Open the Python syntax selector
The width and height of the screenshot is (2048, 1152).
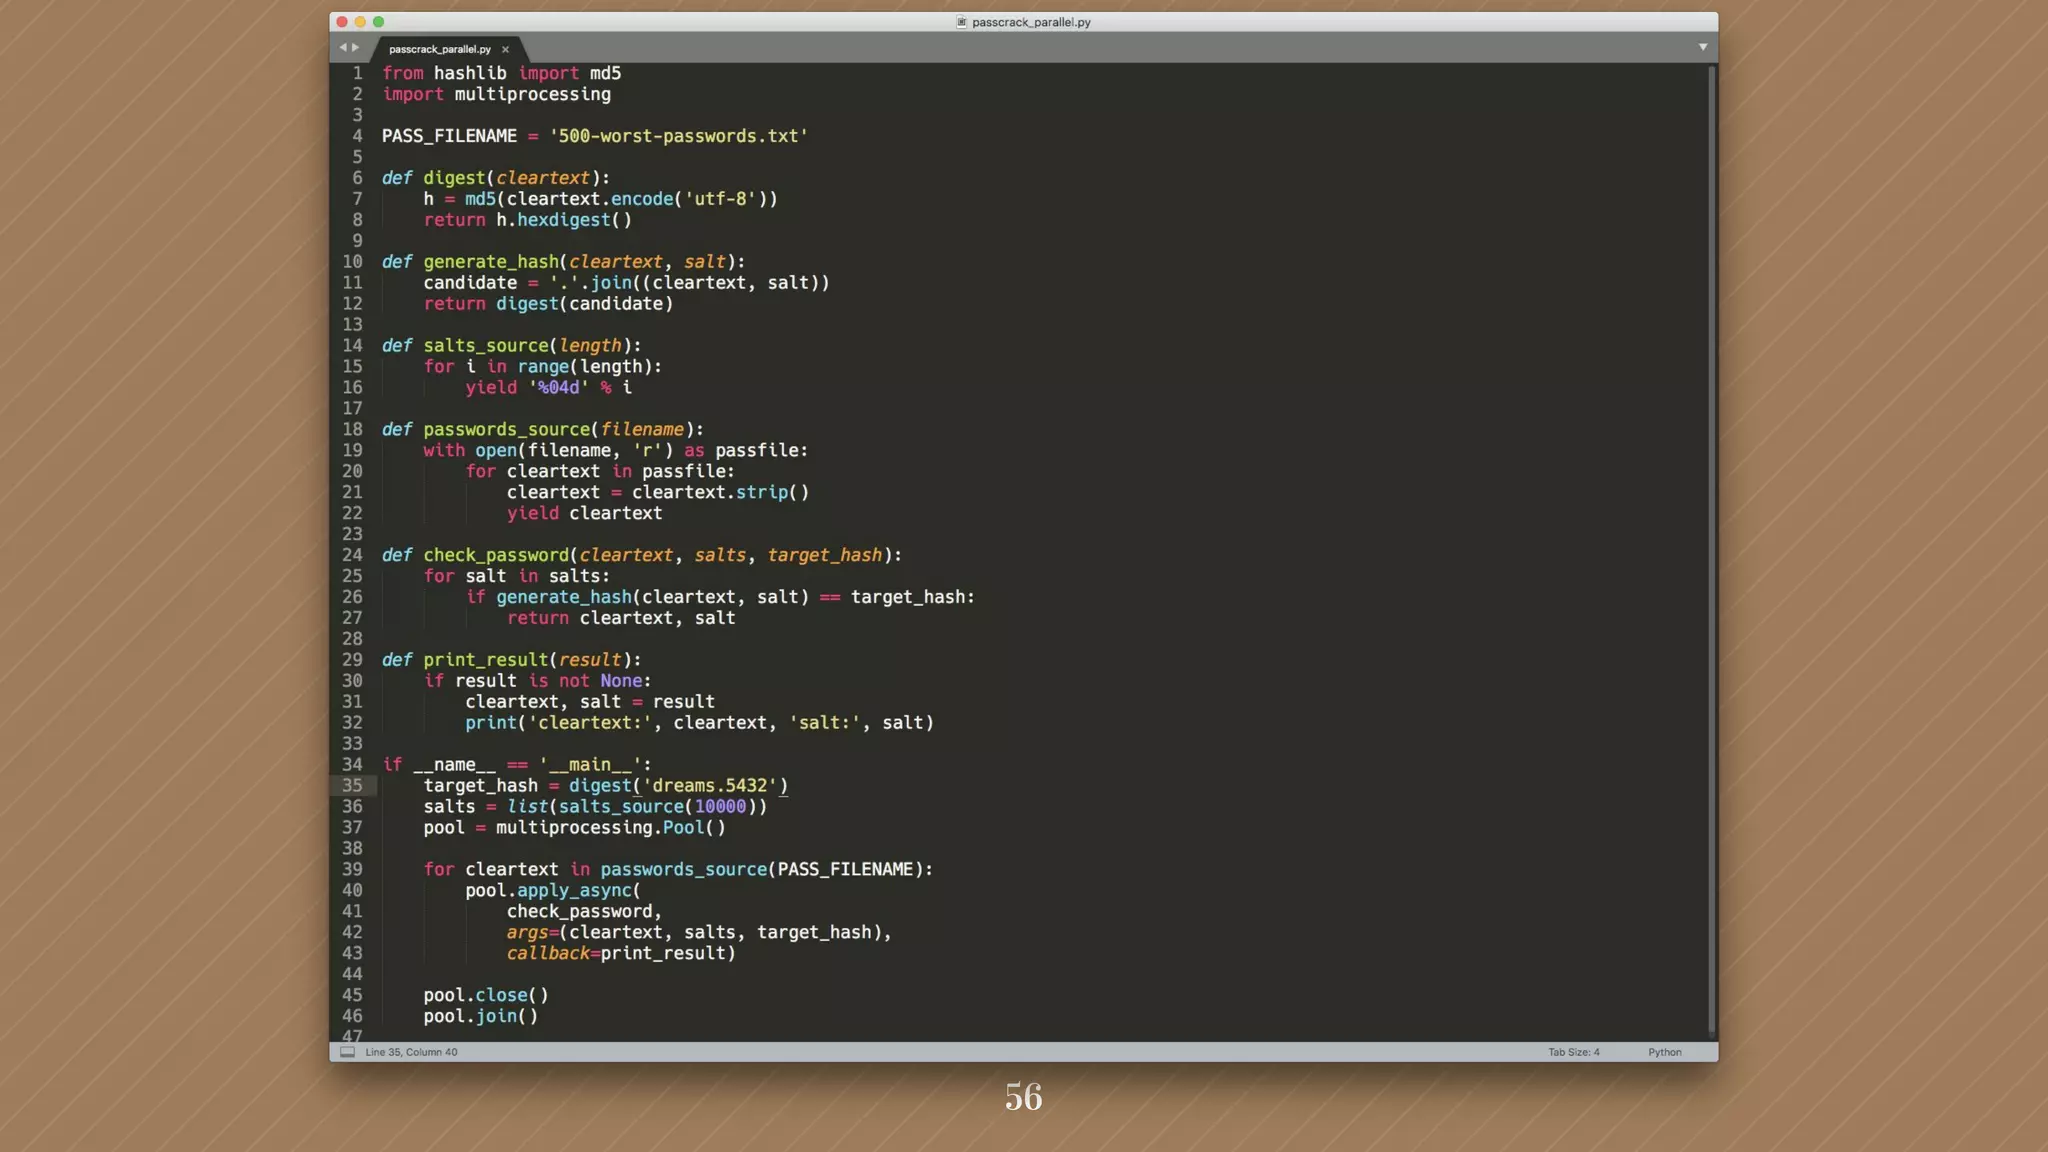click(1665, 1052)
